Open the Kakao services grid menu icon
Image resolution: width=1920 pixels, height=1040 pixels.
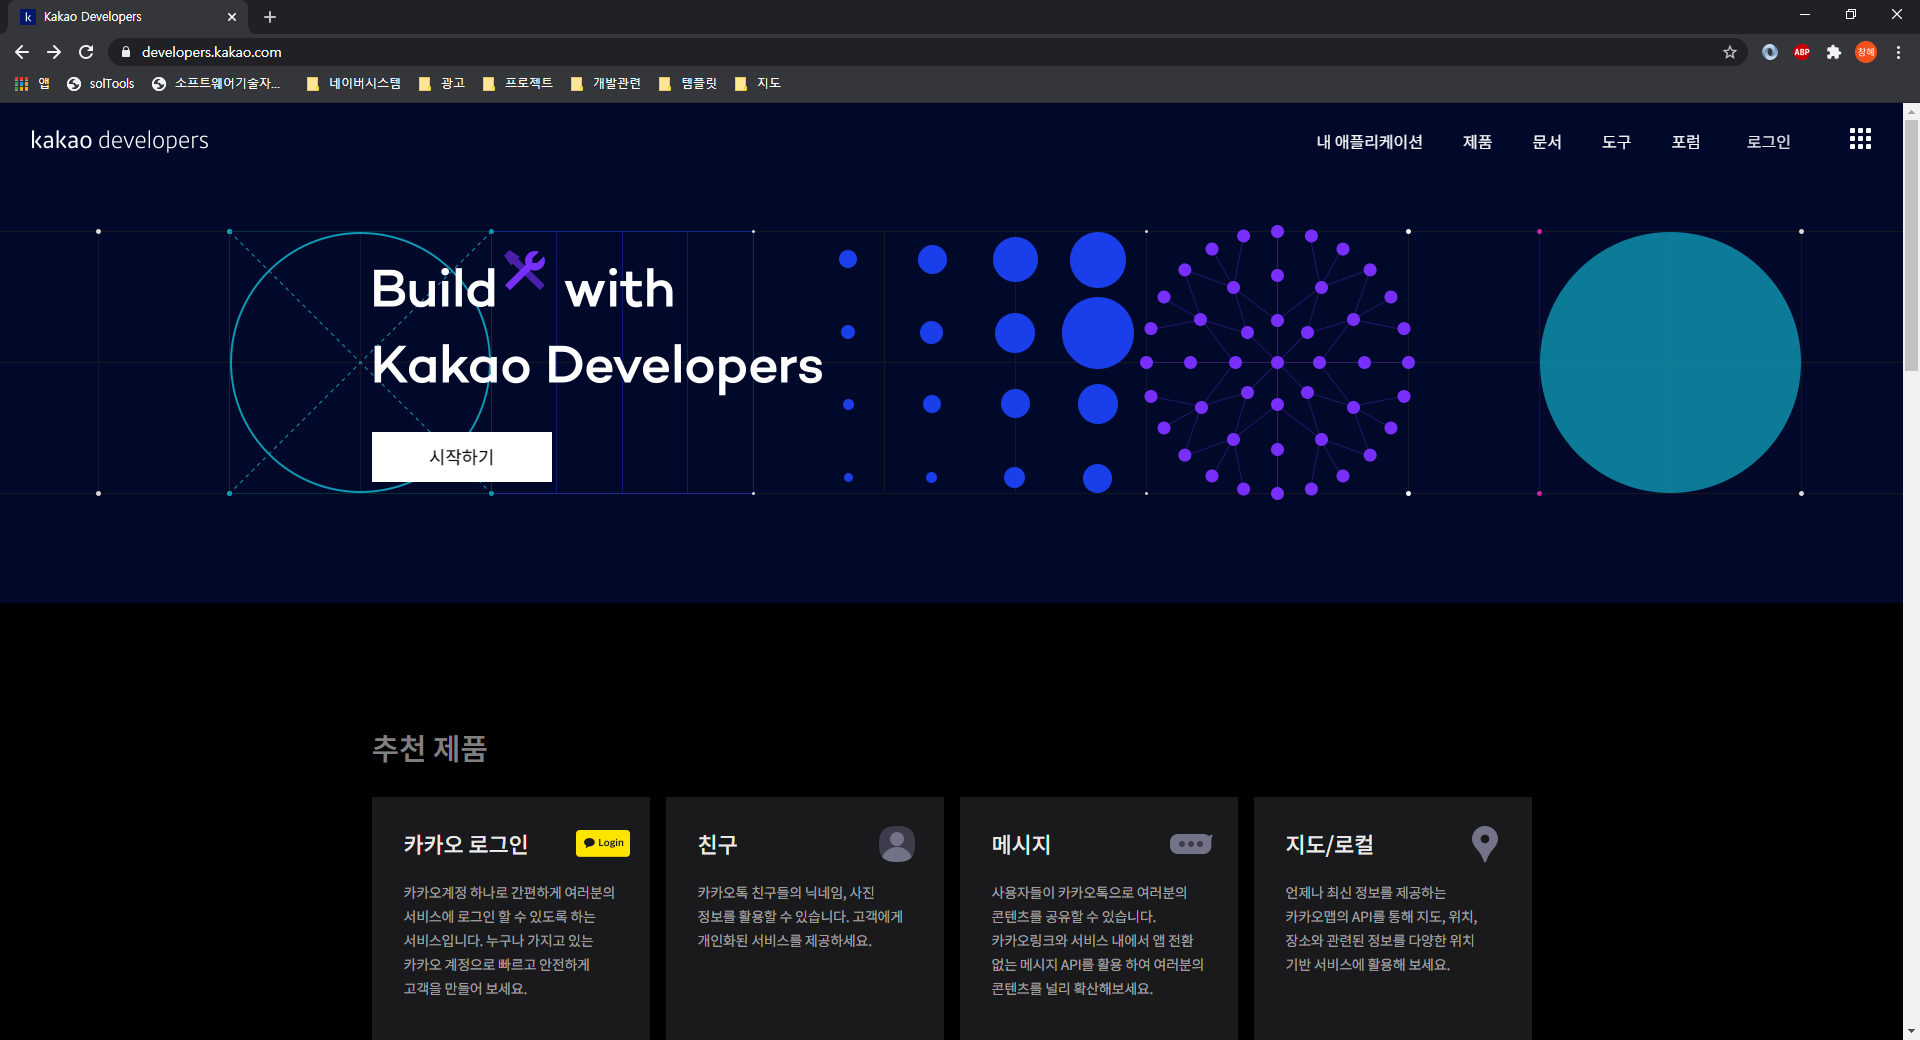(1860, 139)
